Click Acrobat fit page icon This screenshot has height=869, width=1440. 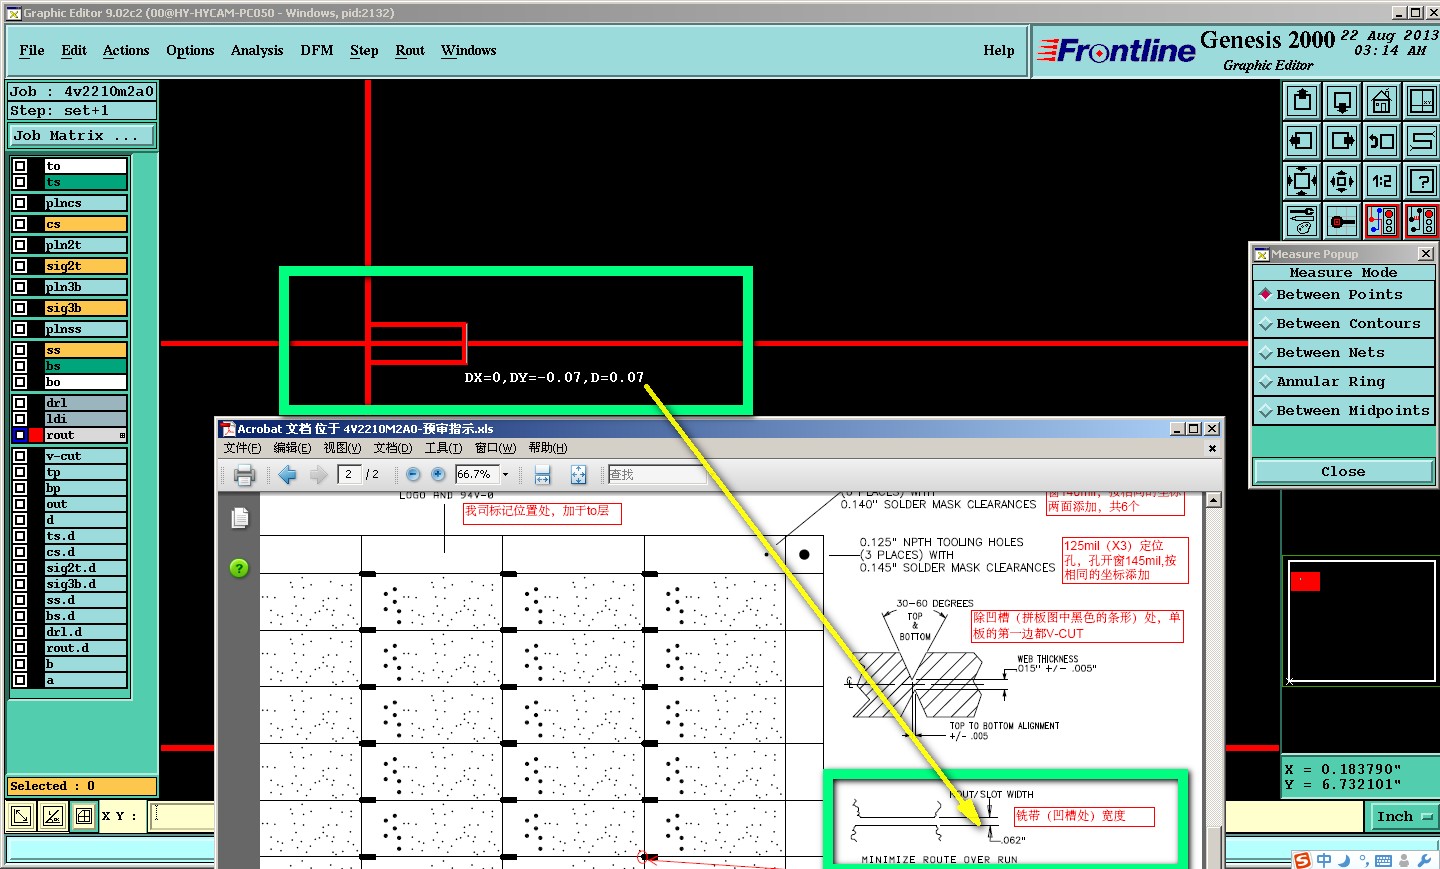(578, 475)
